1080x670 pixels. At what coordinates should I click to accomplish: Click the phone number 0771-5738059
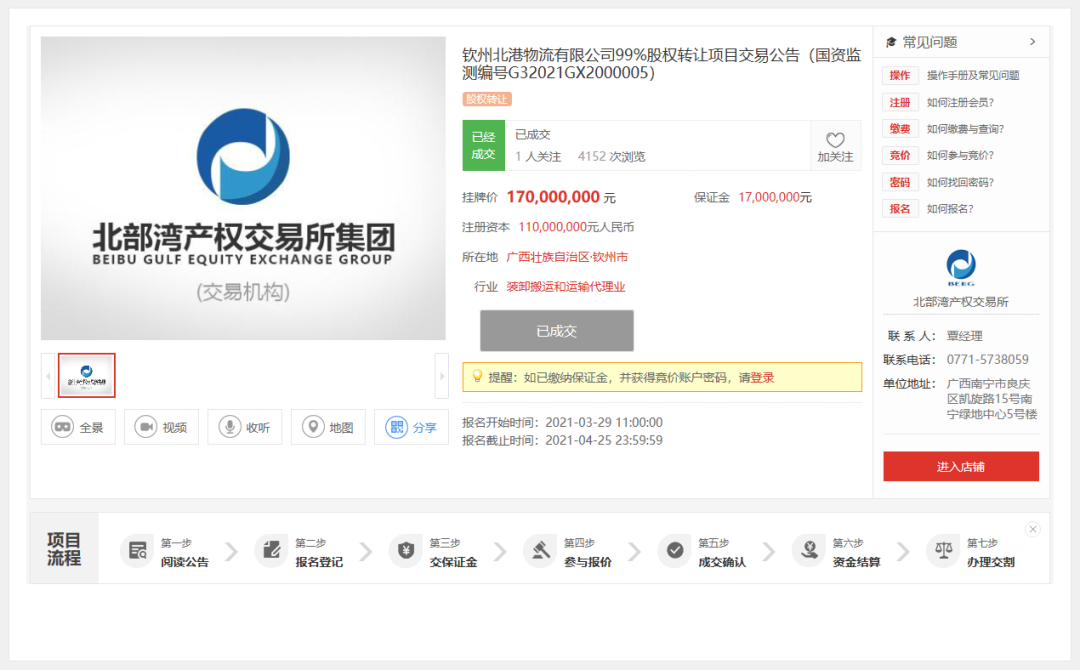(987, 359)
